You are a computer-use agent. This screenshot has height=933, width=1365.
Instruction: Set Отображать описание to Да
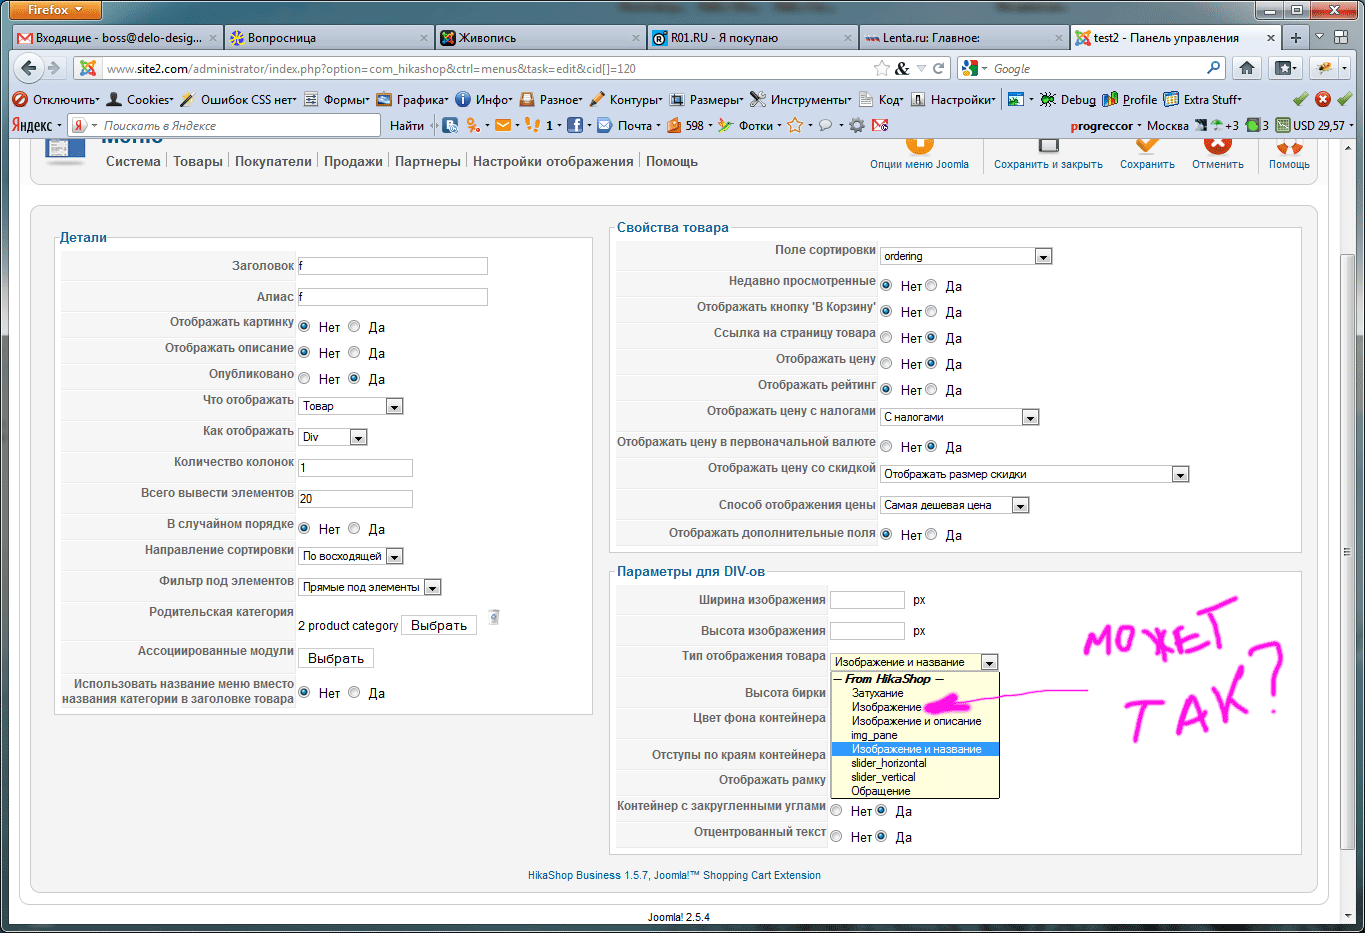[x=354, y=352]
